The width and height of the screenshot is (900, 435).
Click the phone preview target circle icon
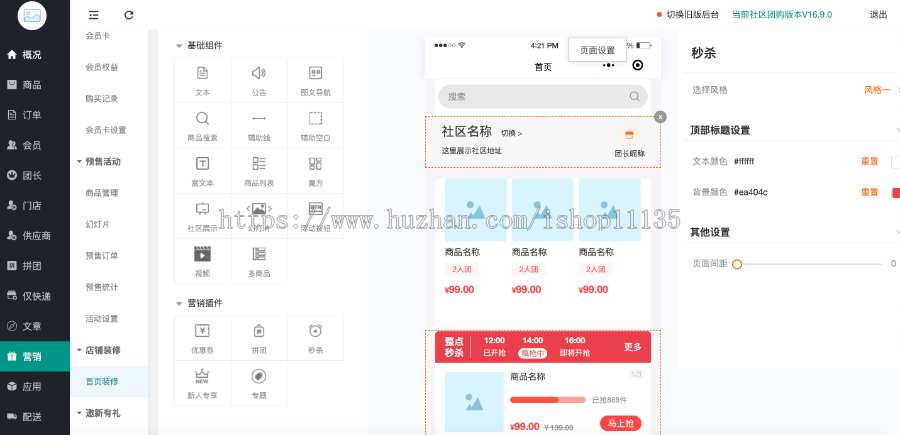[638, 65]
